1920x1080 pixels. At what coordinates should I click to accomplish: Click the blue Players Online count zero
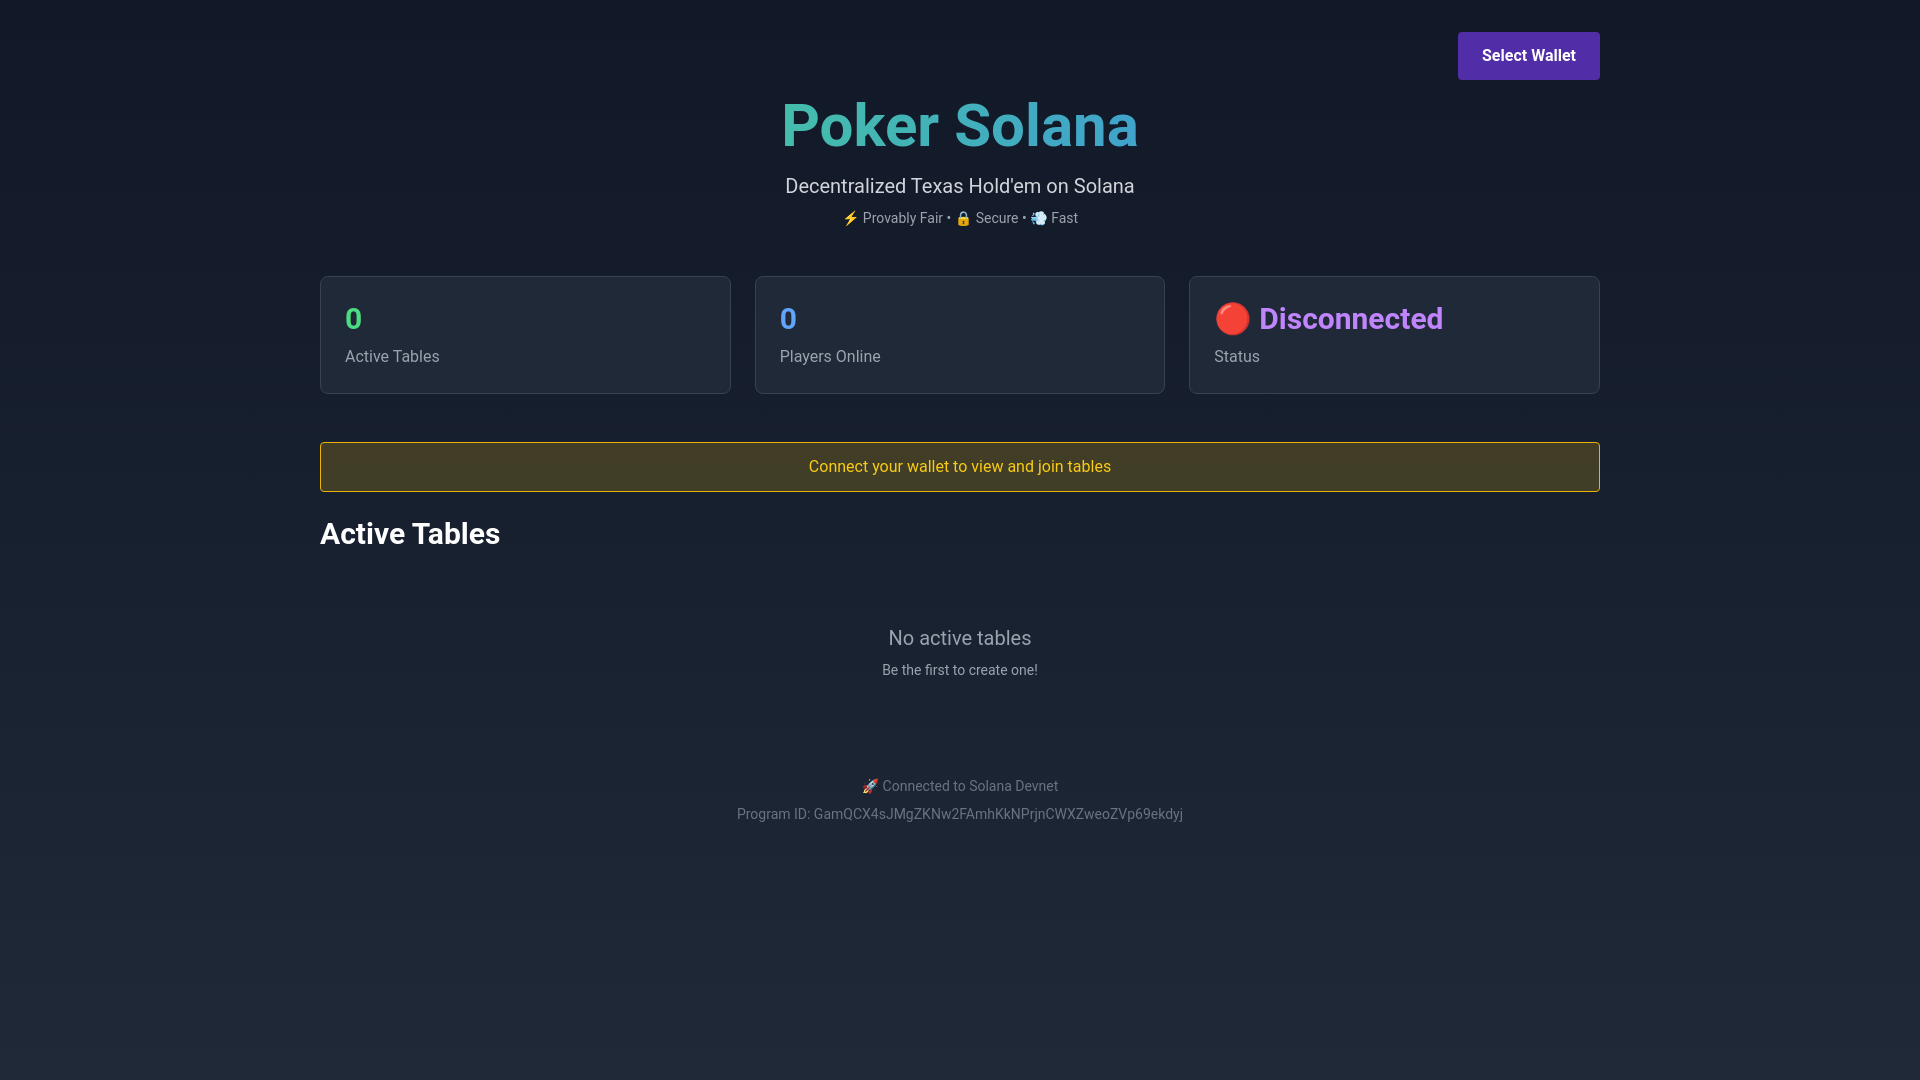click(x=788, y=319)
